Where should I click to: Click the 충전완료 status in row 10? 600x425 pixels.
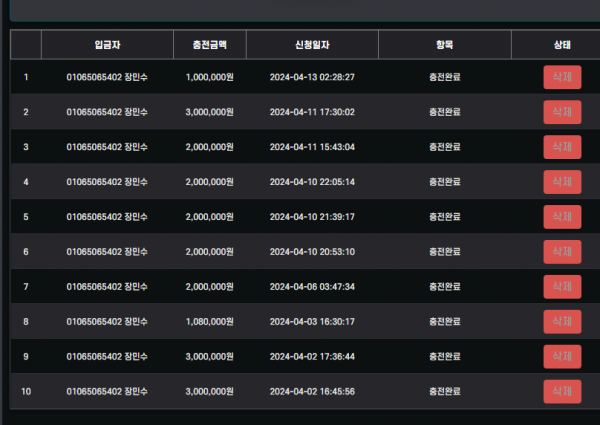[444, 391]
